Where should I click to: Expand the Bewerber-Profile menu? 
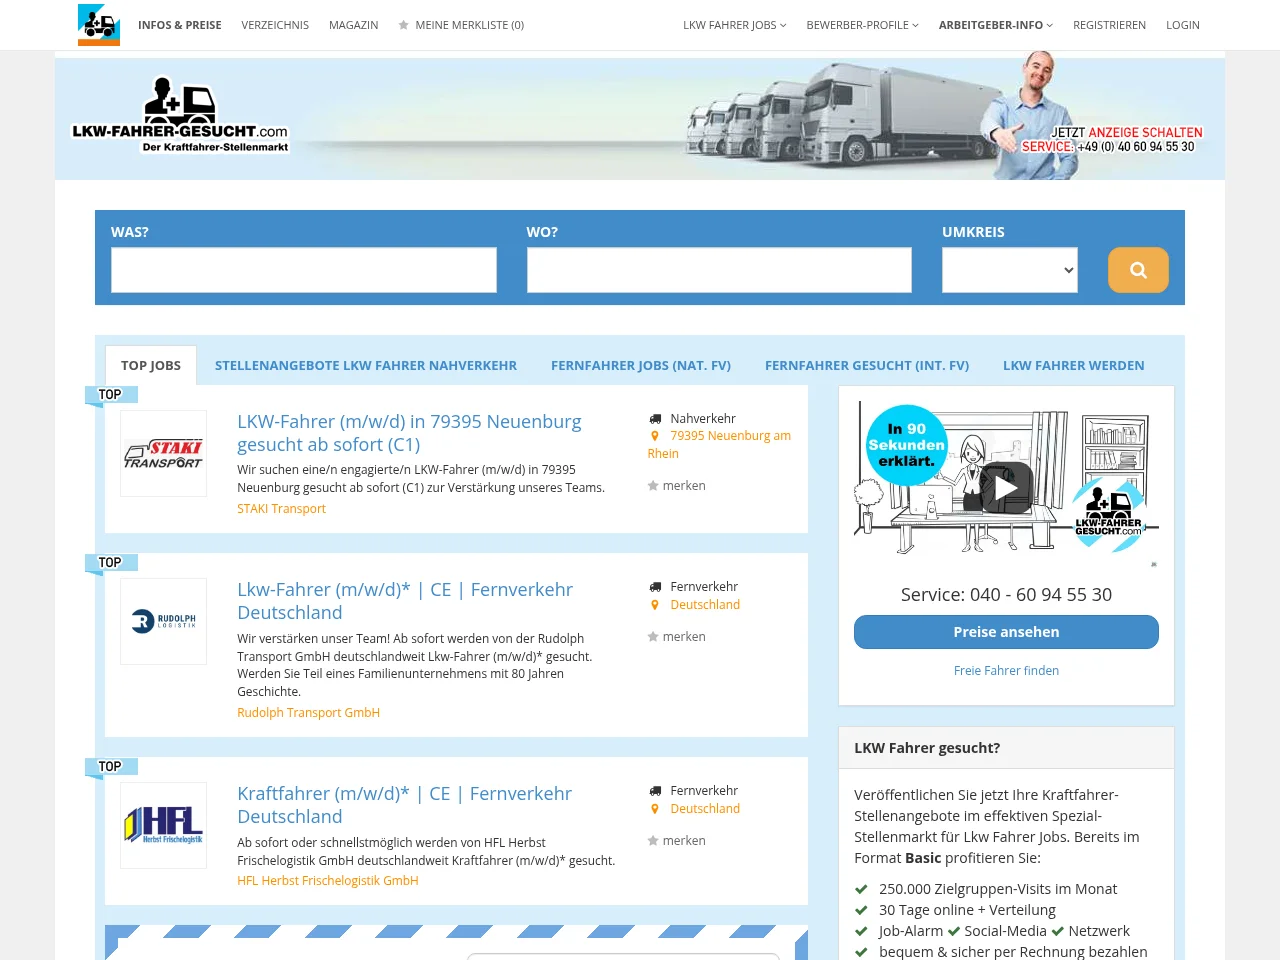tap(863, 25)
